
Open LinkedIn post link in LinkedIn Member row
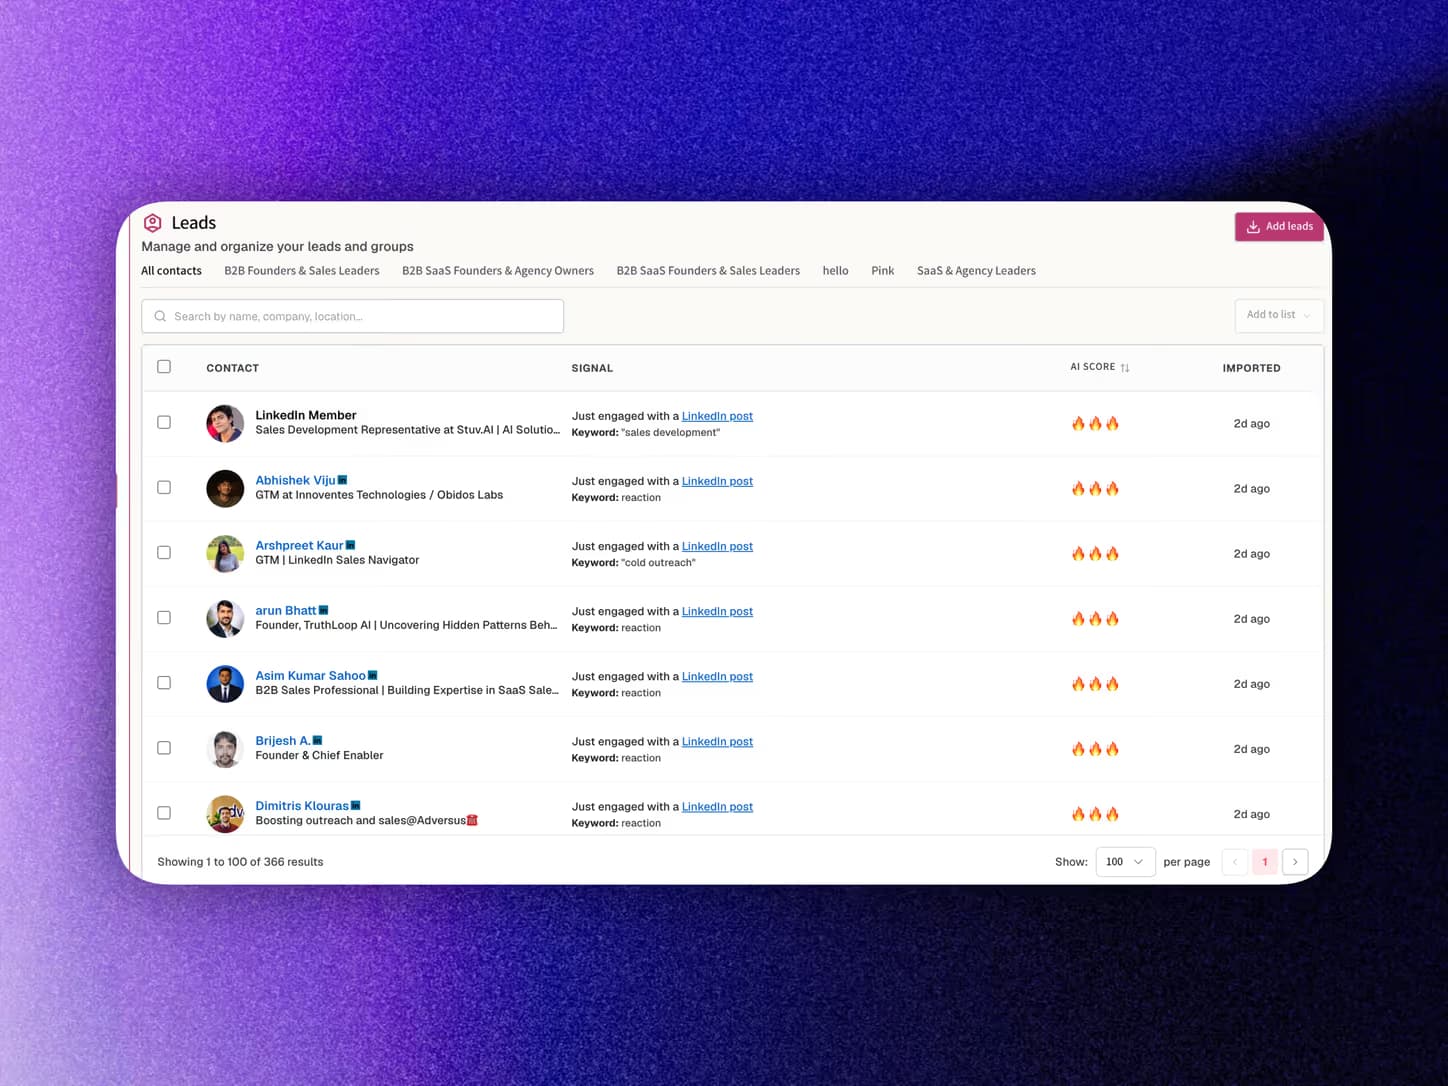pos(717,416)
